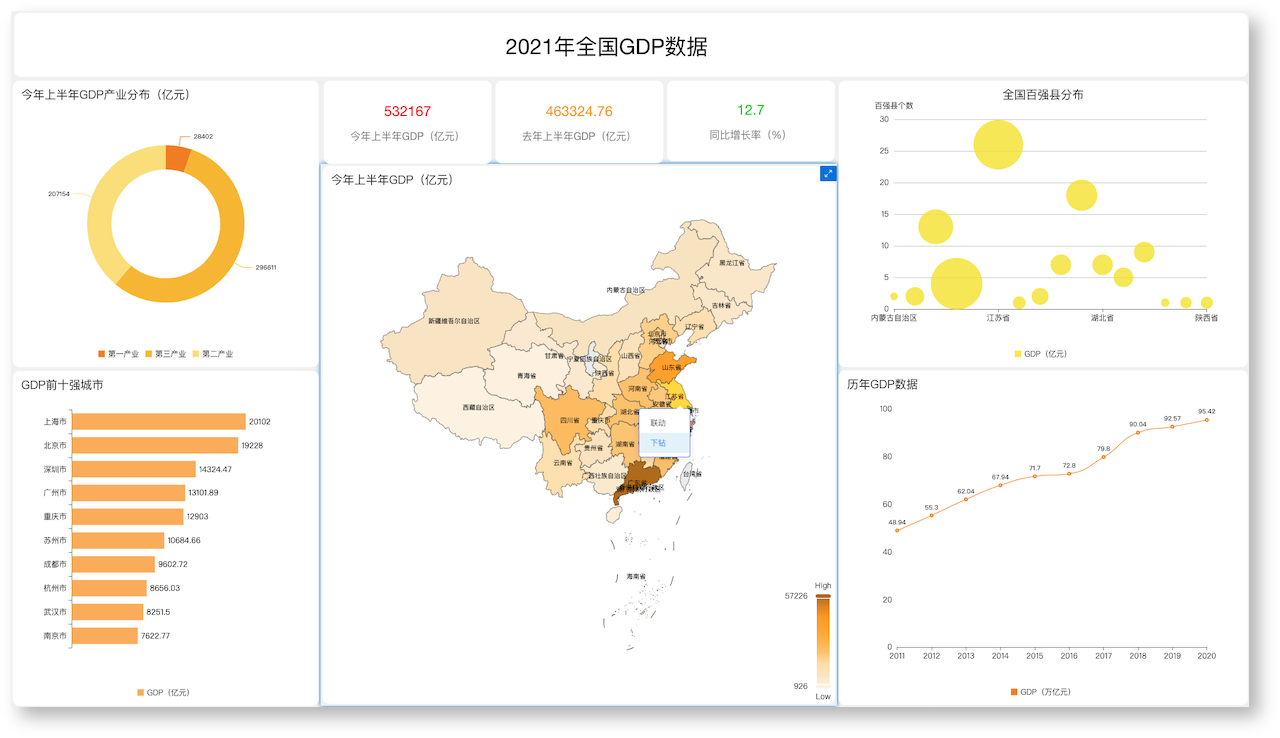Click the 历年GDP数据 chart title
Viewport: 1280px width, 738px height.
pos(882,384)
